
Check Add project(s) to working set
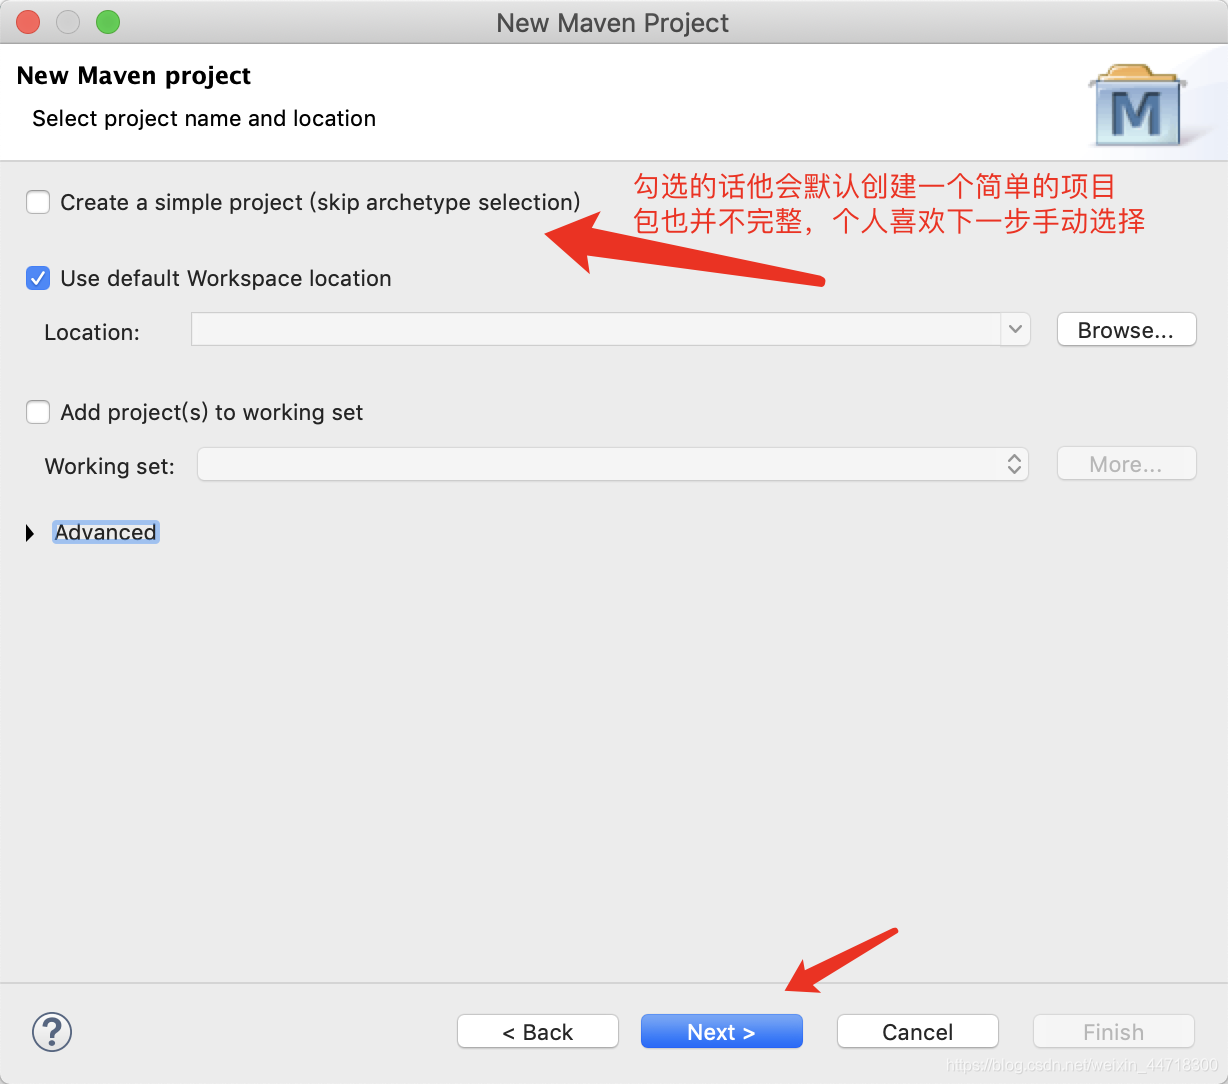point(38,412)
